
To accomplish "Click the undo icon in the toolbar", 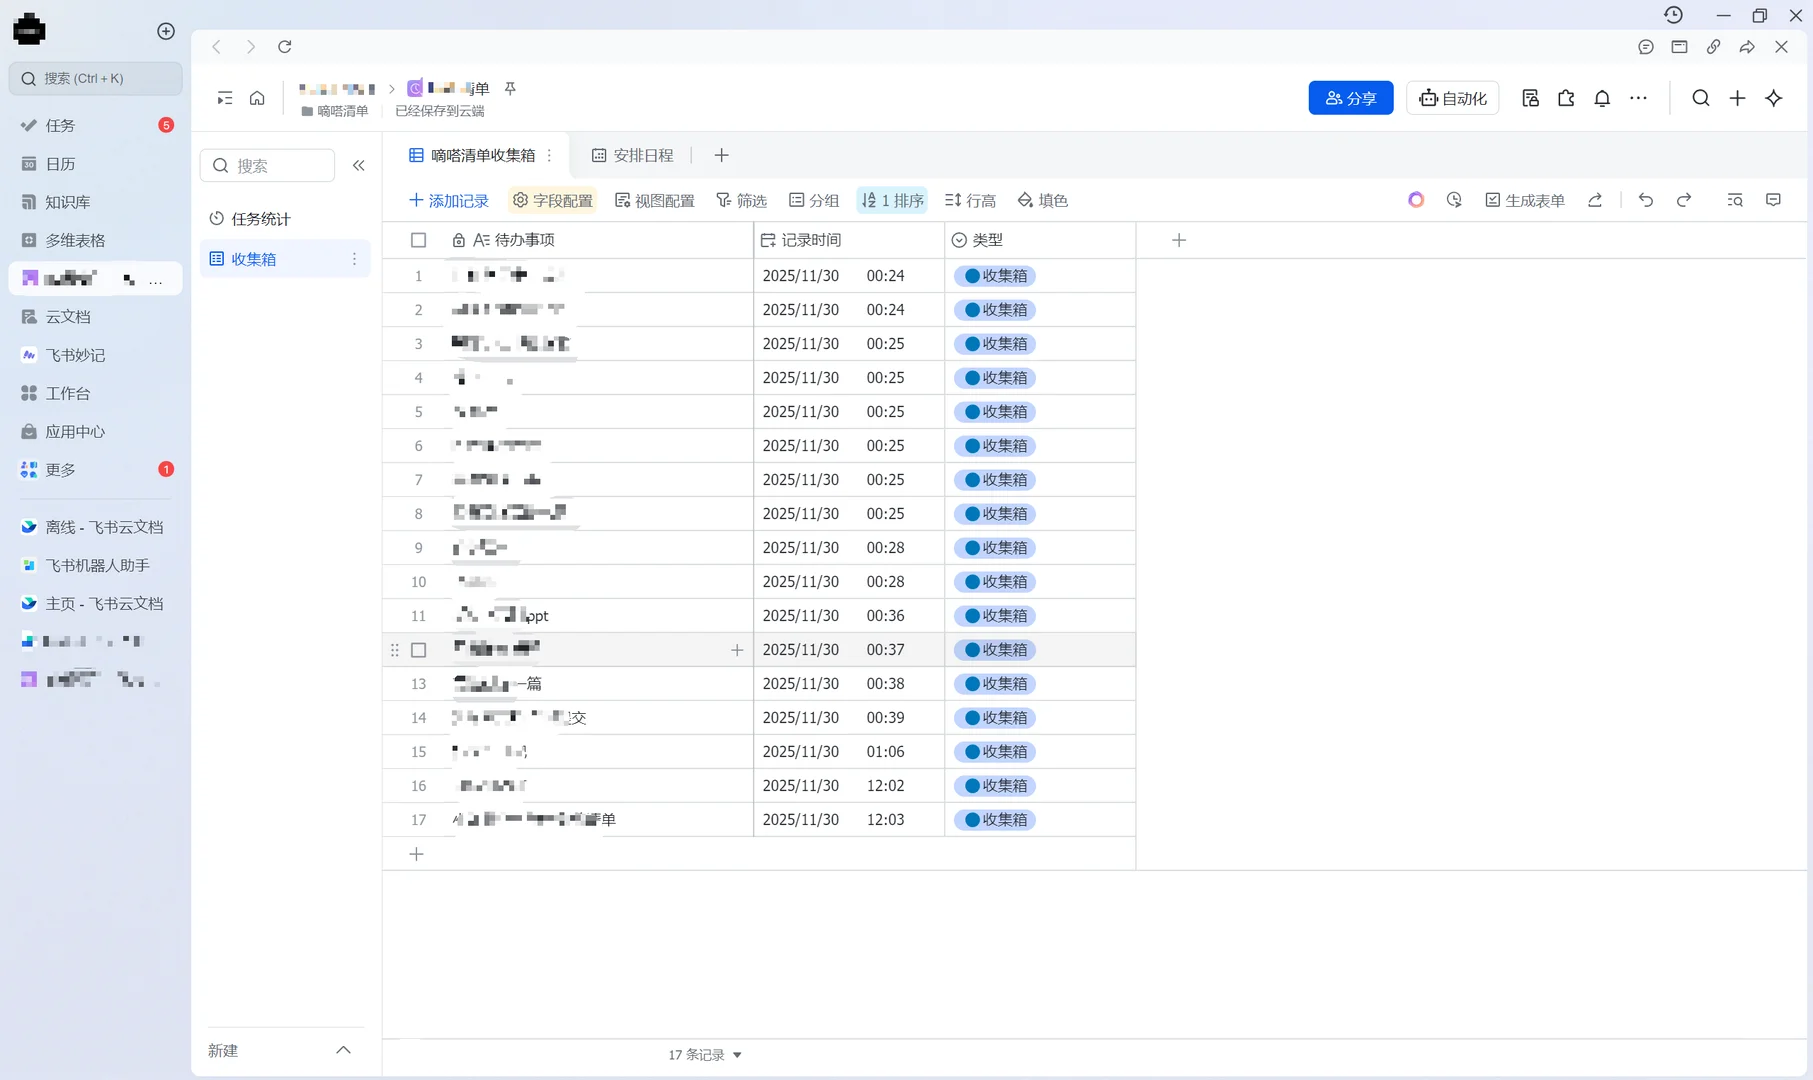I will coord(1645,200).
